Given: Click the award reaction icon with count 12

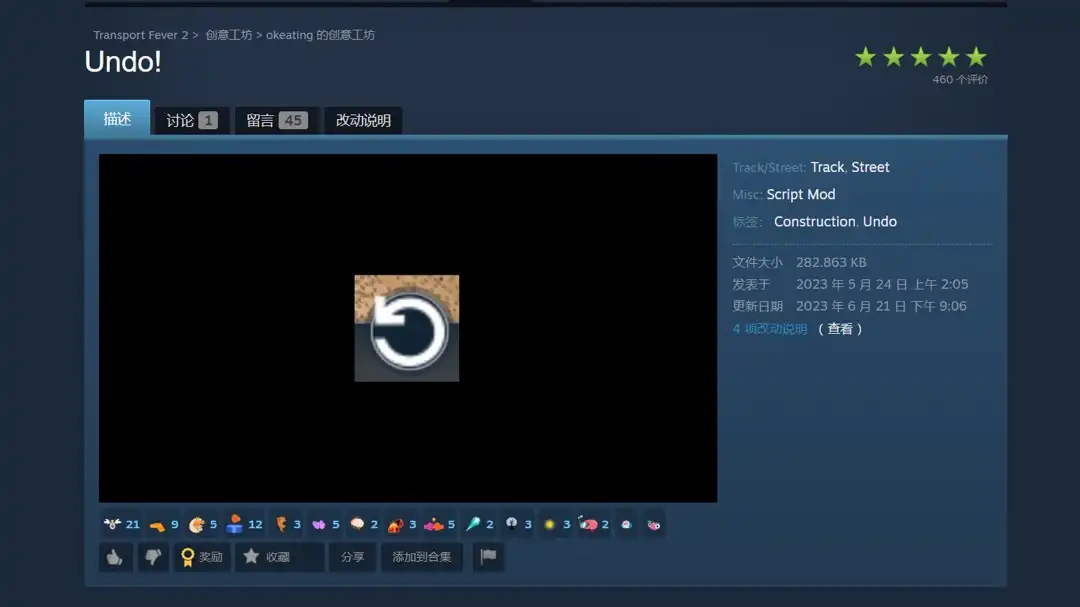Looking at the screenshot, I should [x=245, y=524].
